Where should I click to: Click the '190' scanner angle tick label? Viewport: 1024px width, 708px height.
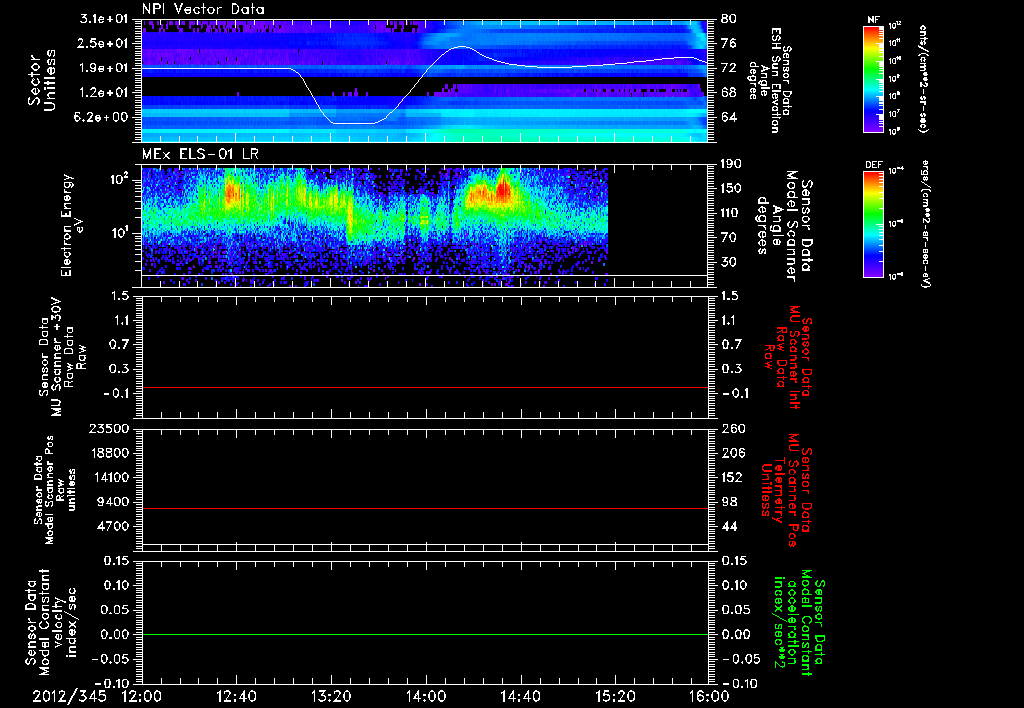click(x=733, y=164)
